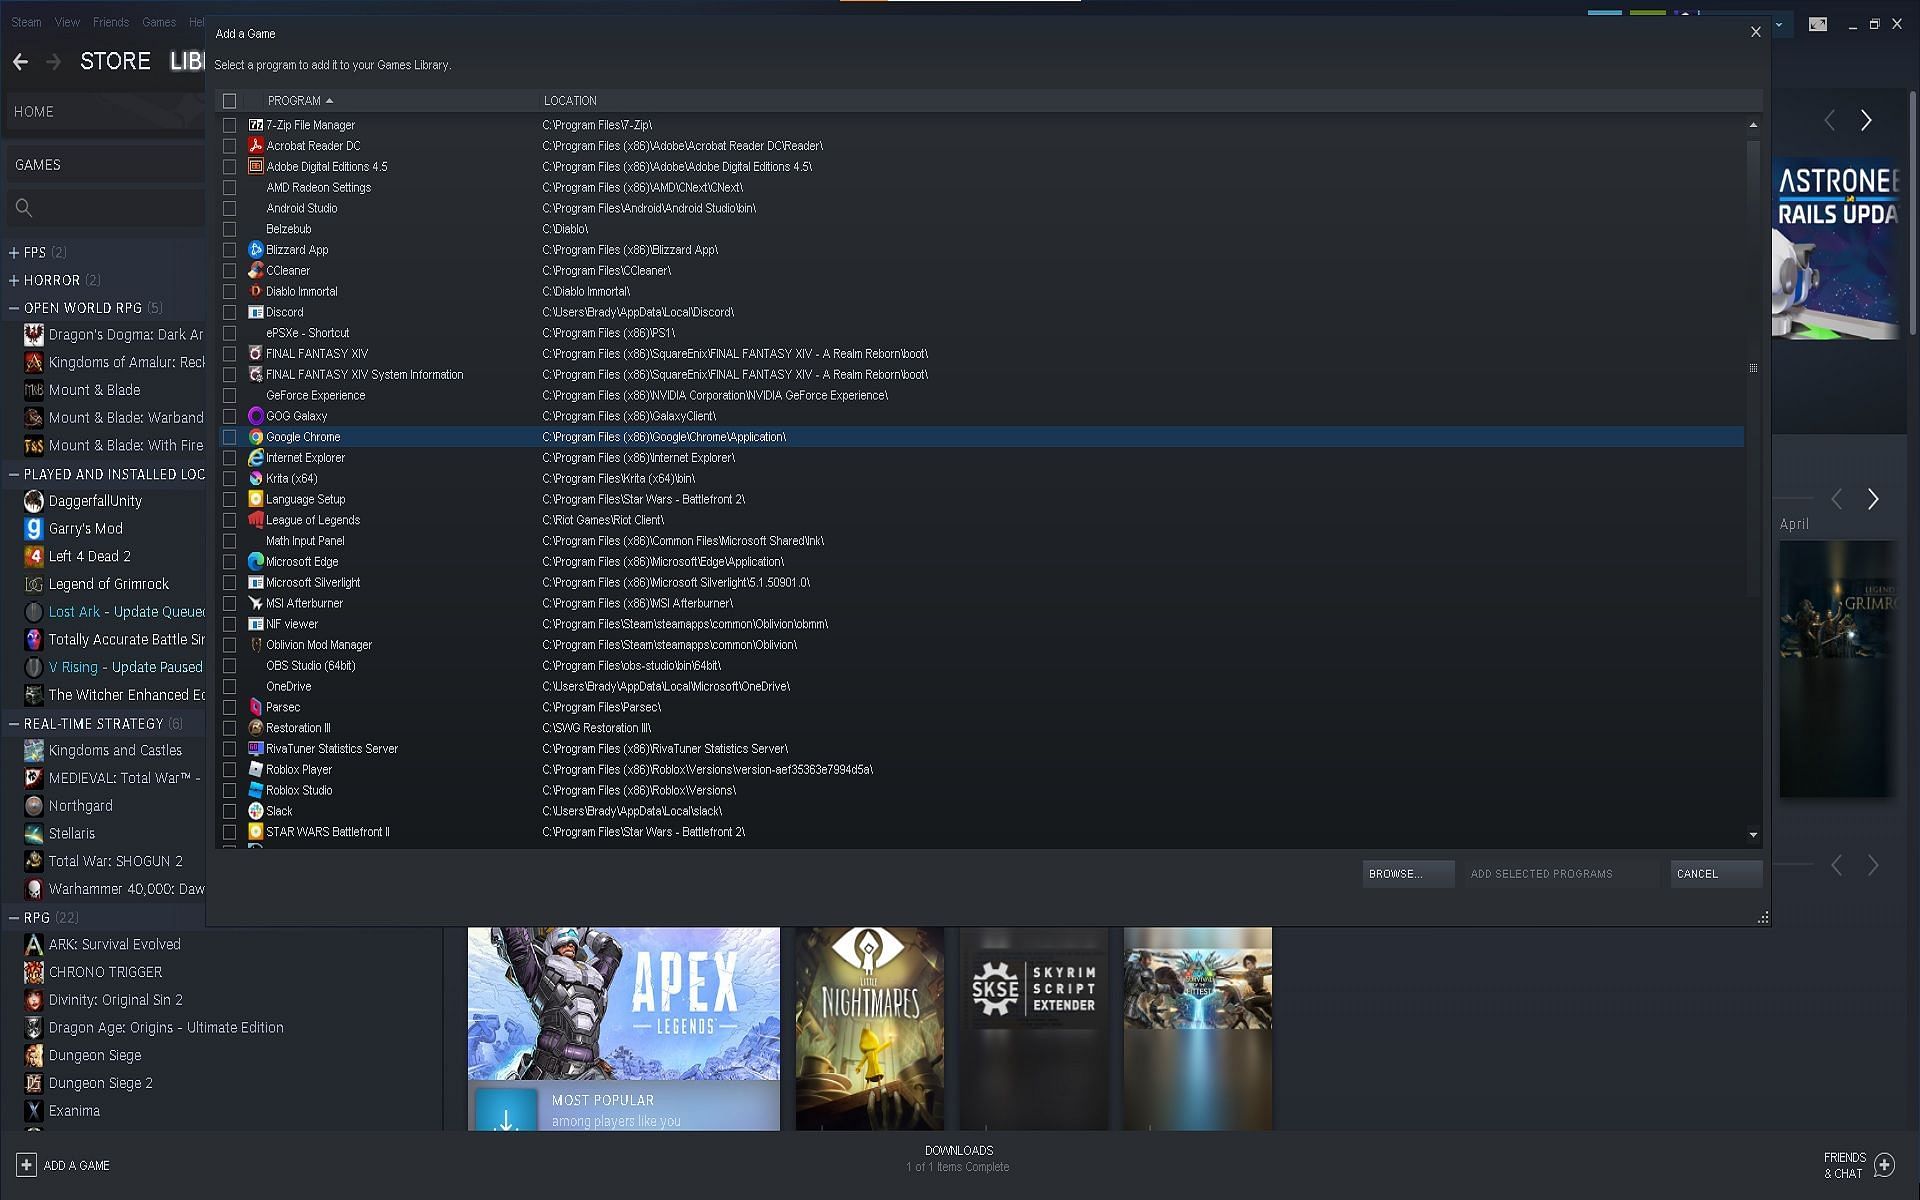1920x1200 pixels.
Task: Click the Blizzard App icon in list
Action: [255, 250]
